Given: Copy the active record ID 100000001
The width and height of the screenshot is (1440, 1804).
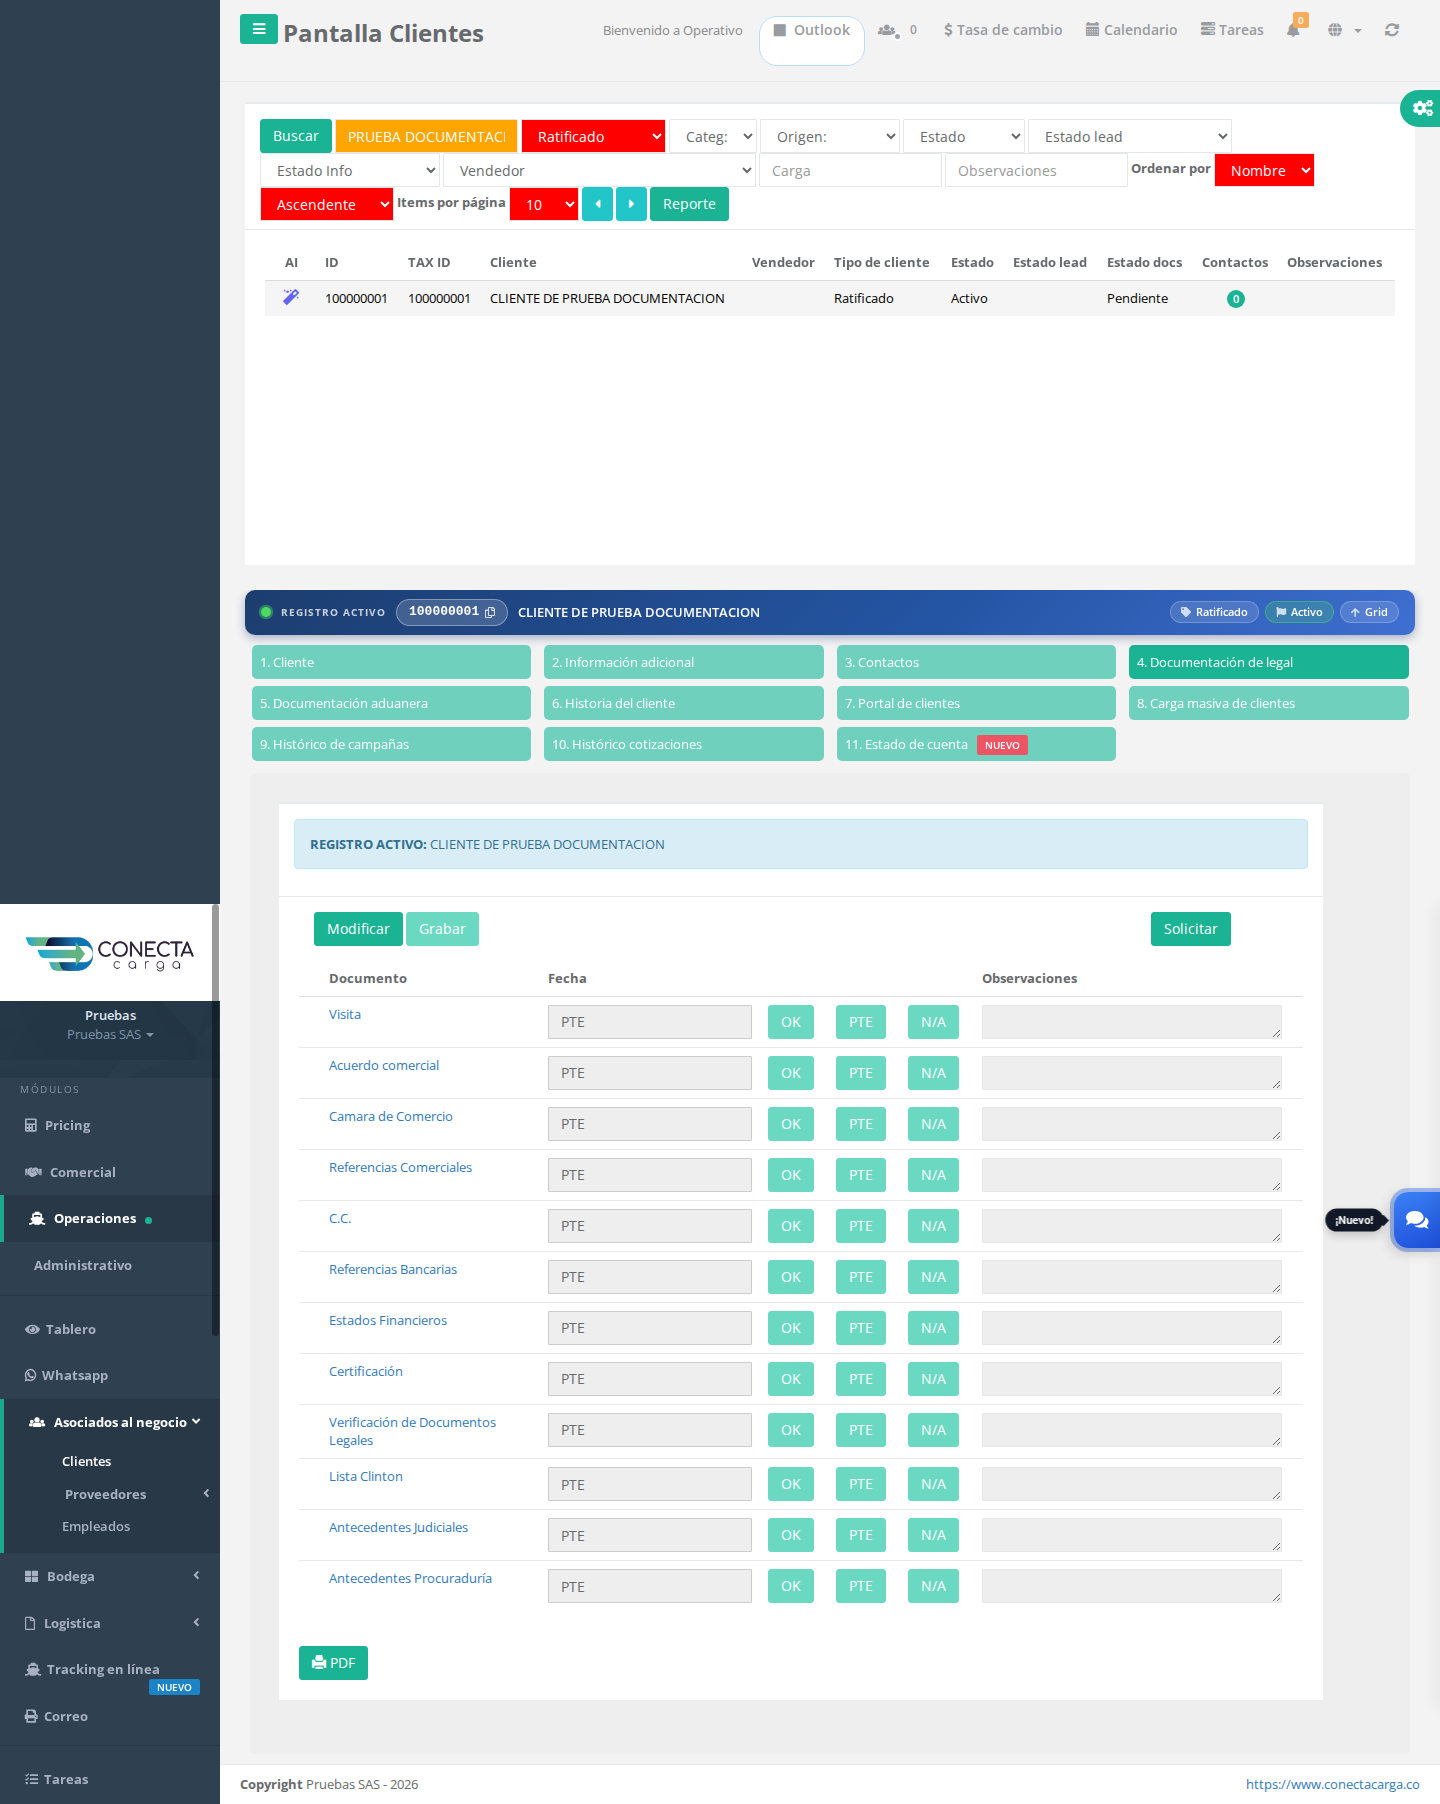Looking at the screenshot, I should 490,612.
